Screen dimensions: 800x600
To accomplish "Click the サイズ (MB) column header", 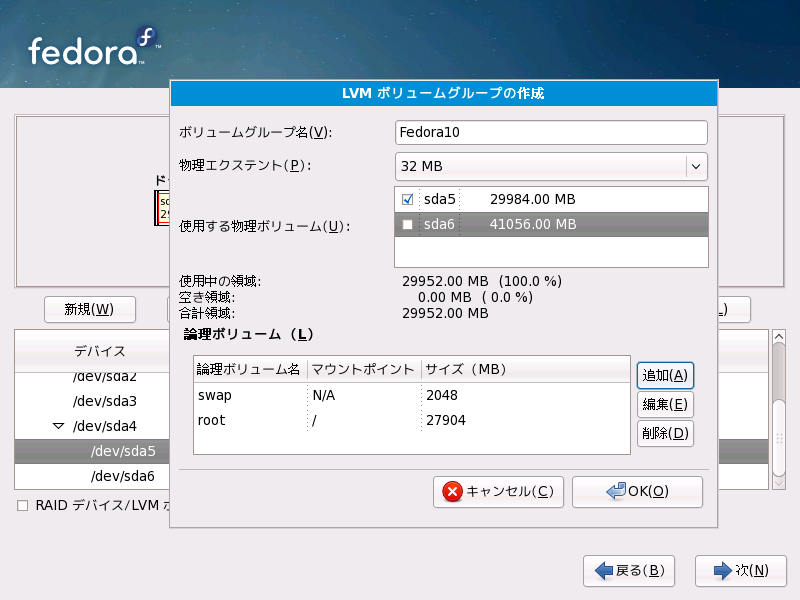I will pos(526,369).
